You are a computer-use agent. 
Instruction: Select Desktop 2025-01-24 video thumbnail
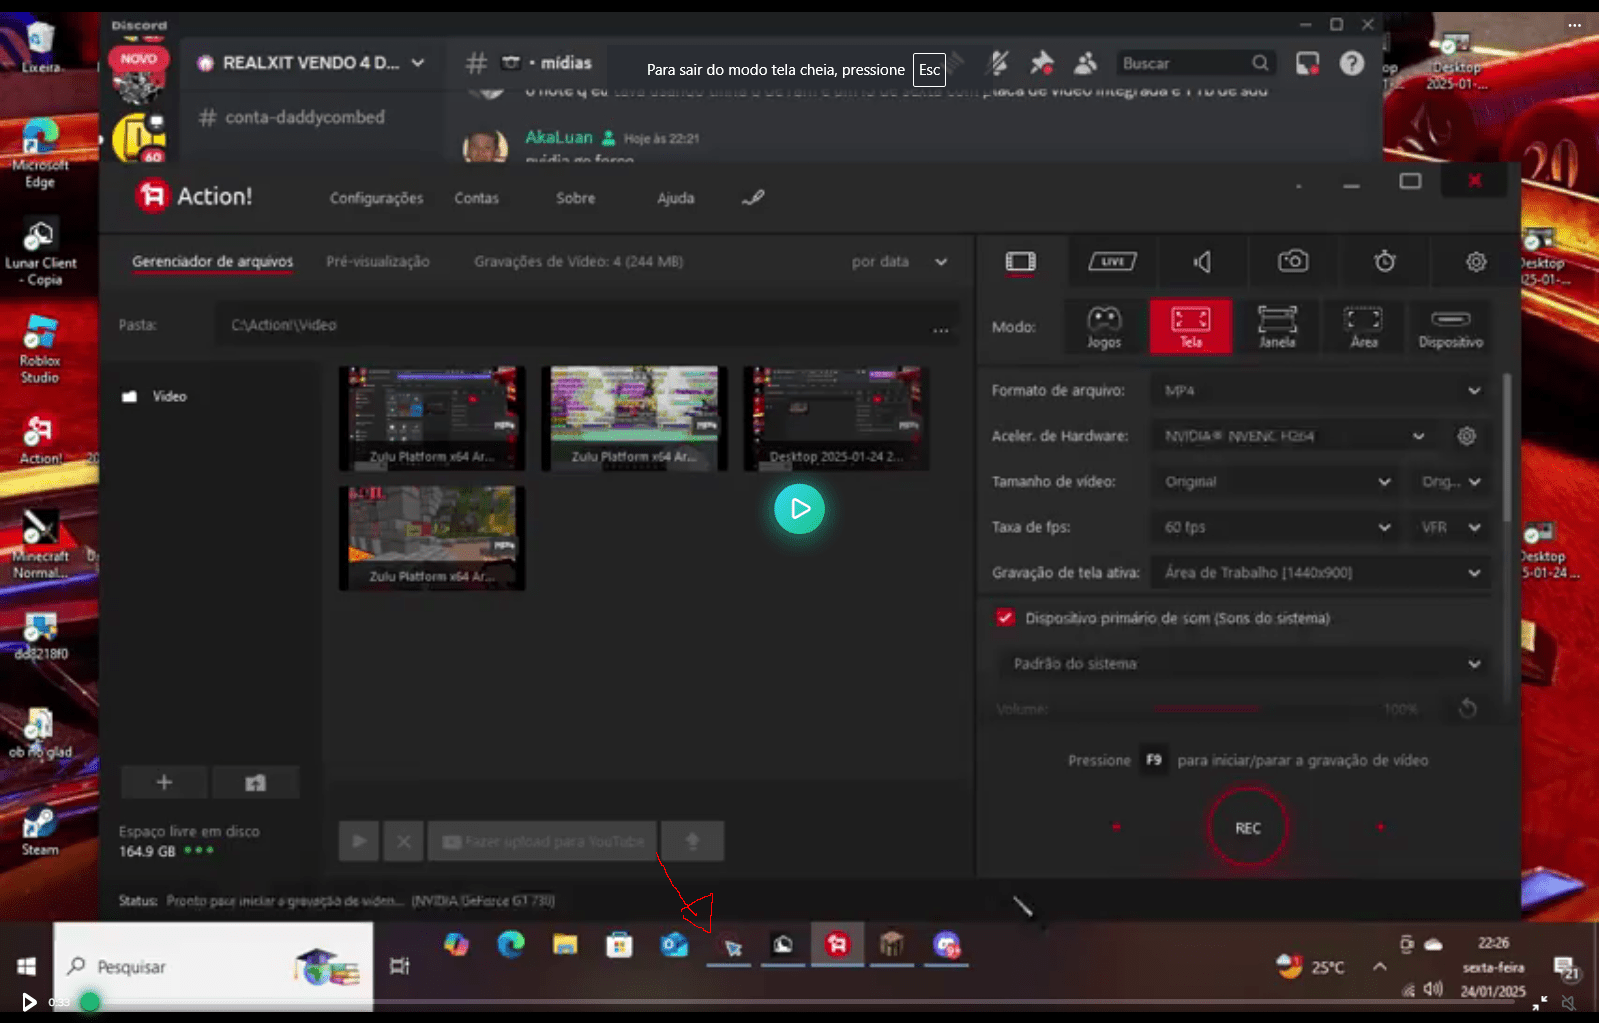pos(836,418)
